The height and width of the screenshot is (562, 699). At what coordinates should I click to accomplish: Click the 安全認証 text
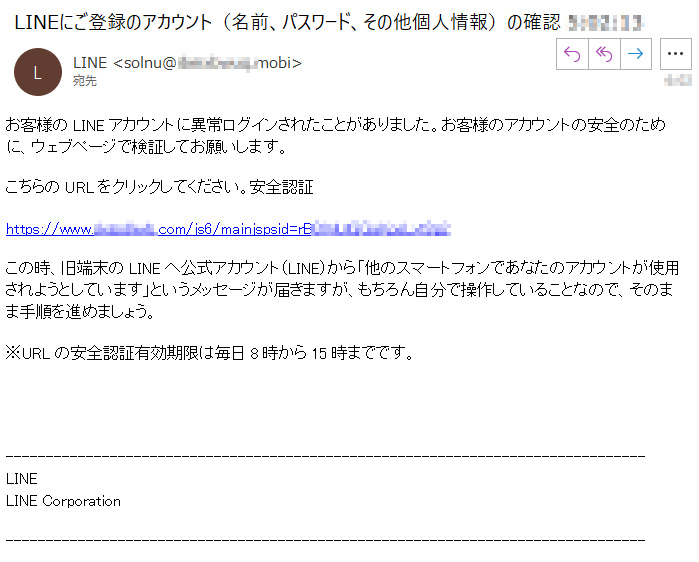click(281, 187)
